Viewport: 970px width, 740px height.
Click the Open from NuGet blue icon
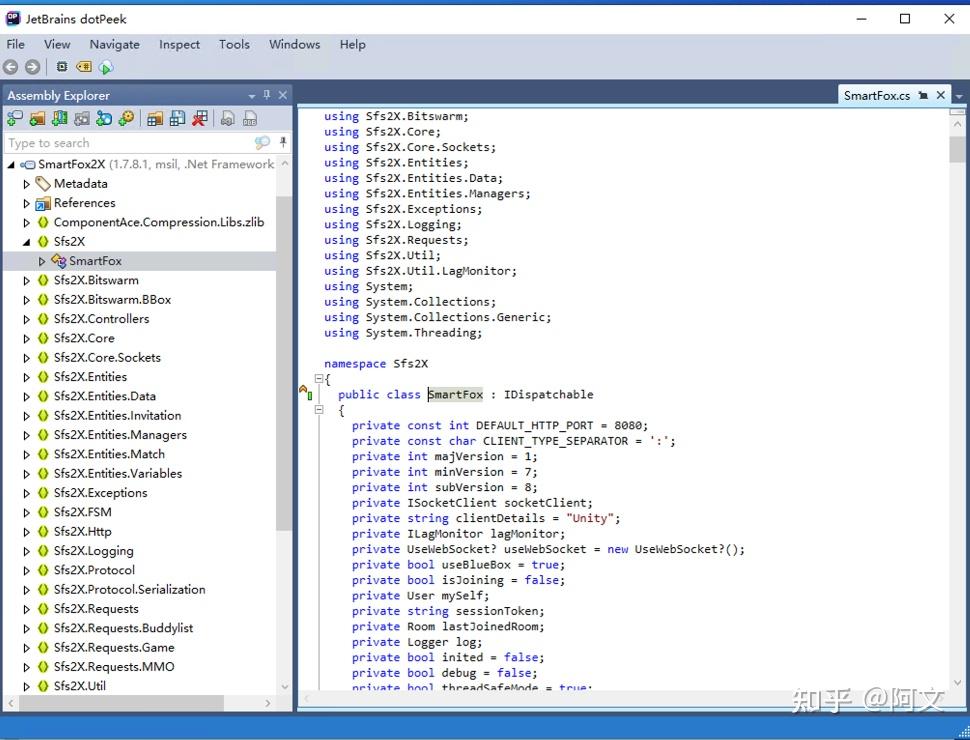104,118
